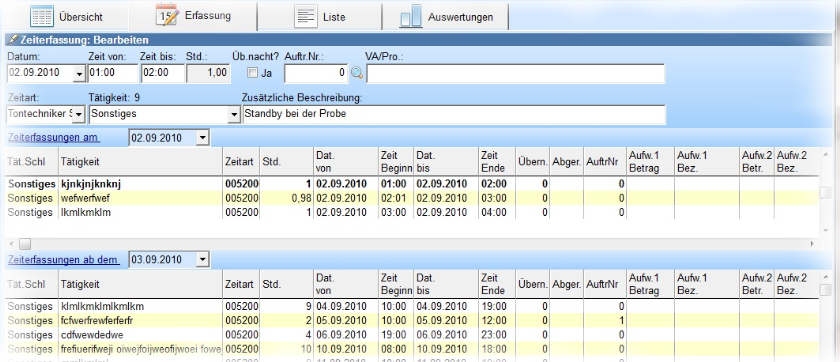840x362 pixels.
Task: Click the Zeiterfassungen ab dem link
Action: pos(63,260)
